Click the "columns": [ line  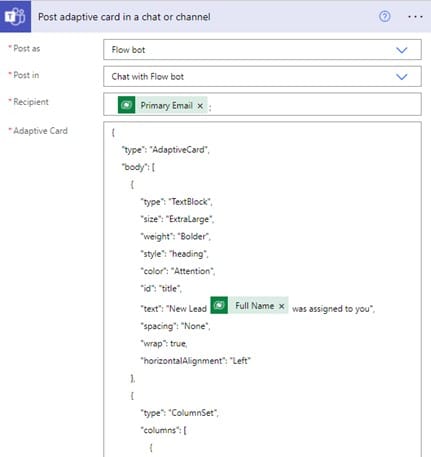(163, 430)
